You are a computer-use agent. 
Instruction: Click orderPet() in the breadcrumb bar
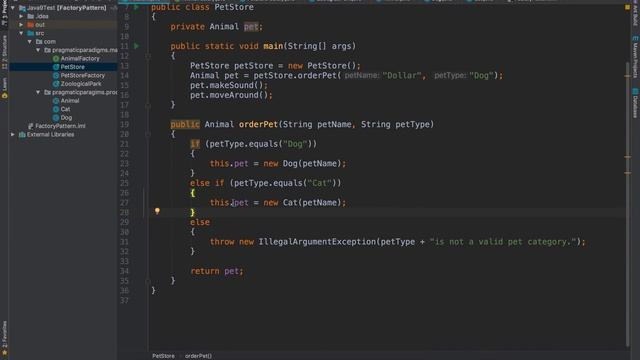198,356
